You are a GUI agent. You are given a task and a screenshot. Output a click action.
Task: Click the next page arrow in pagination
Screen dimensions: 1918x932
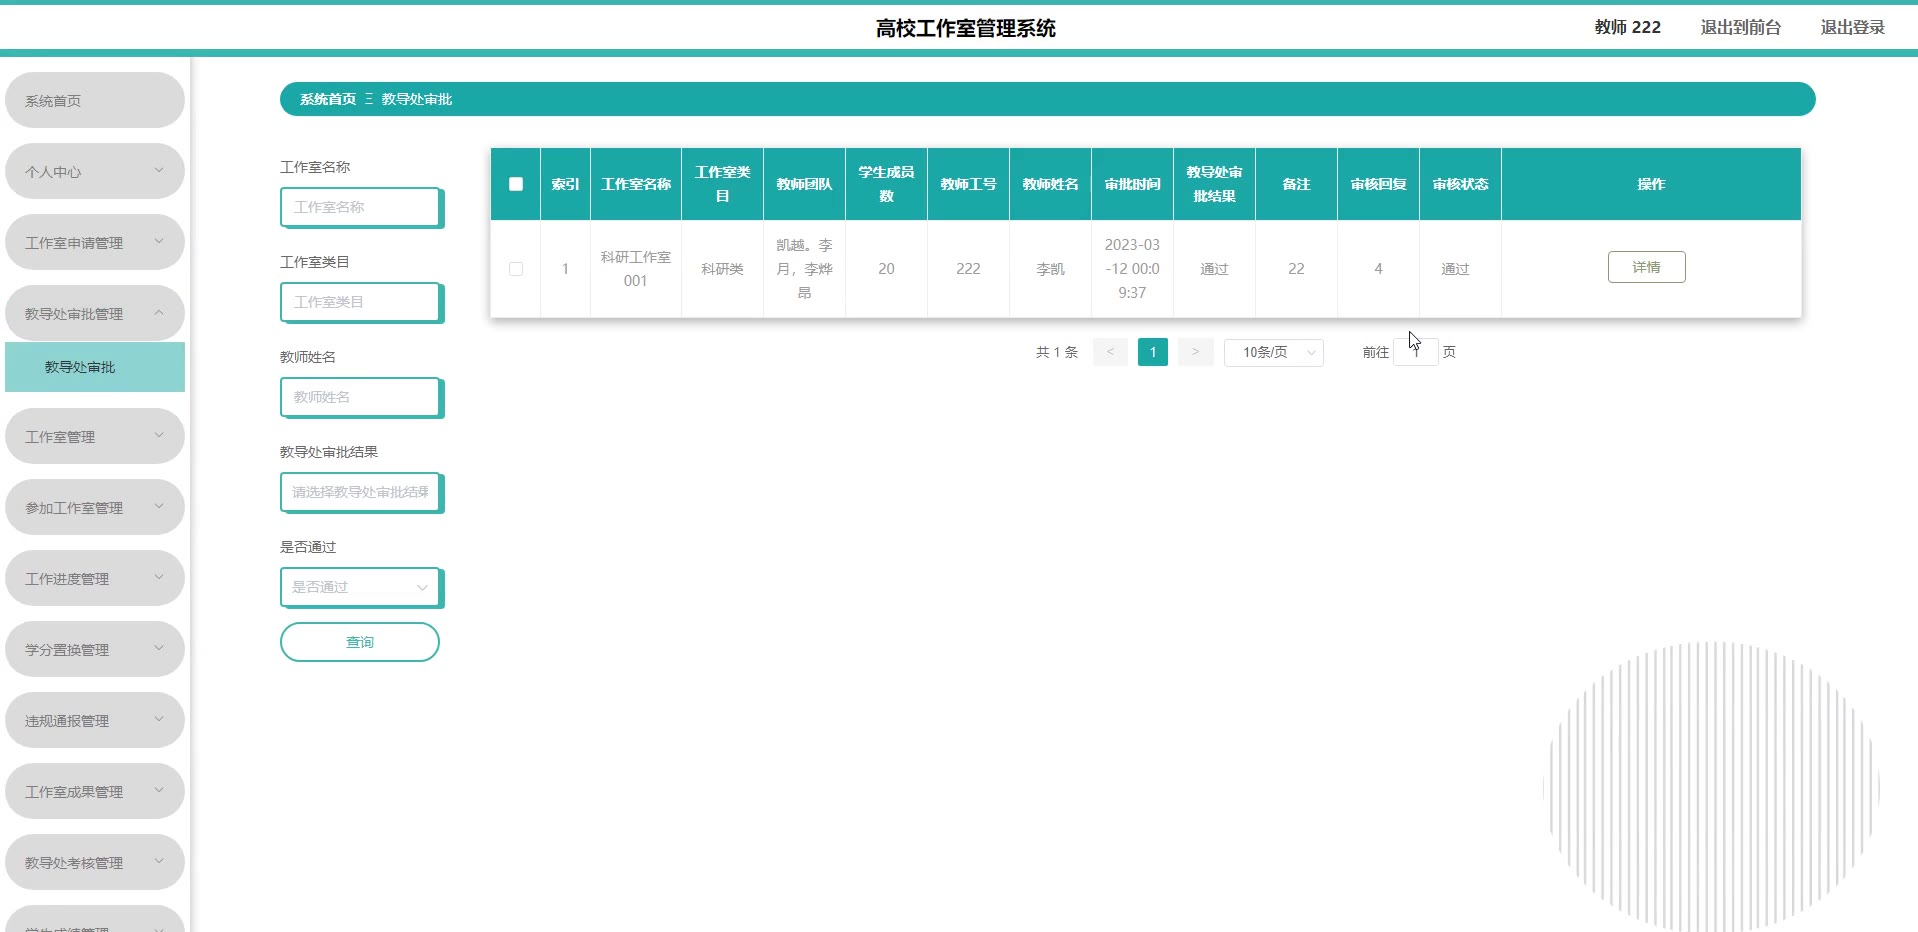(x=1195, y=352)
